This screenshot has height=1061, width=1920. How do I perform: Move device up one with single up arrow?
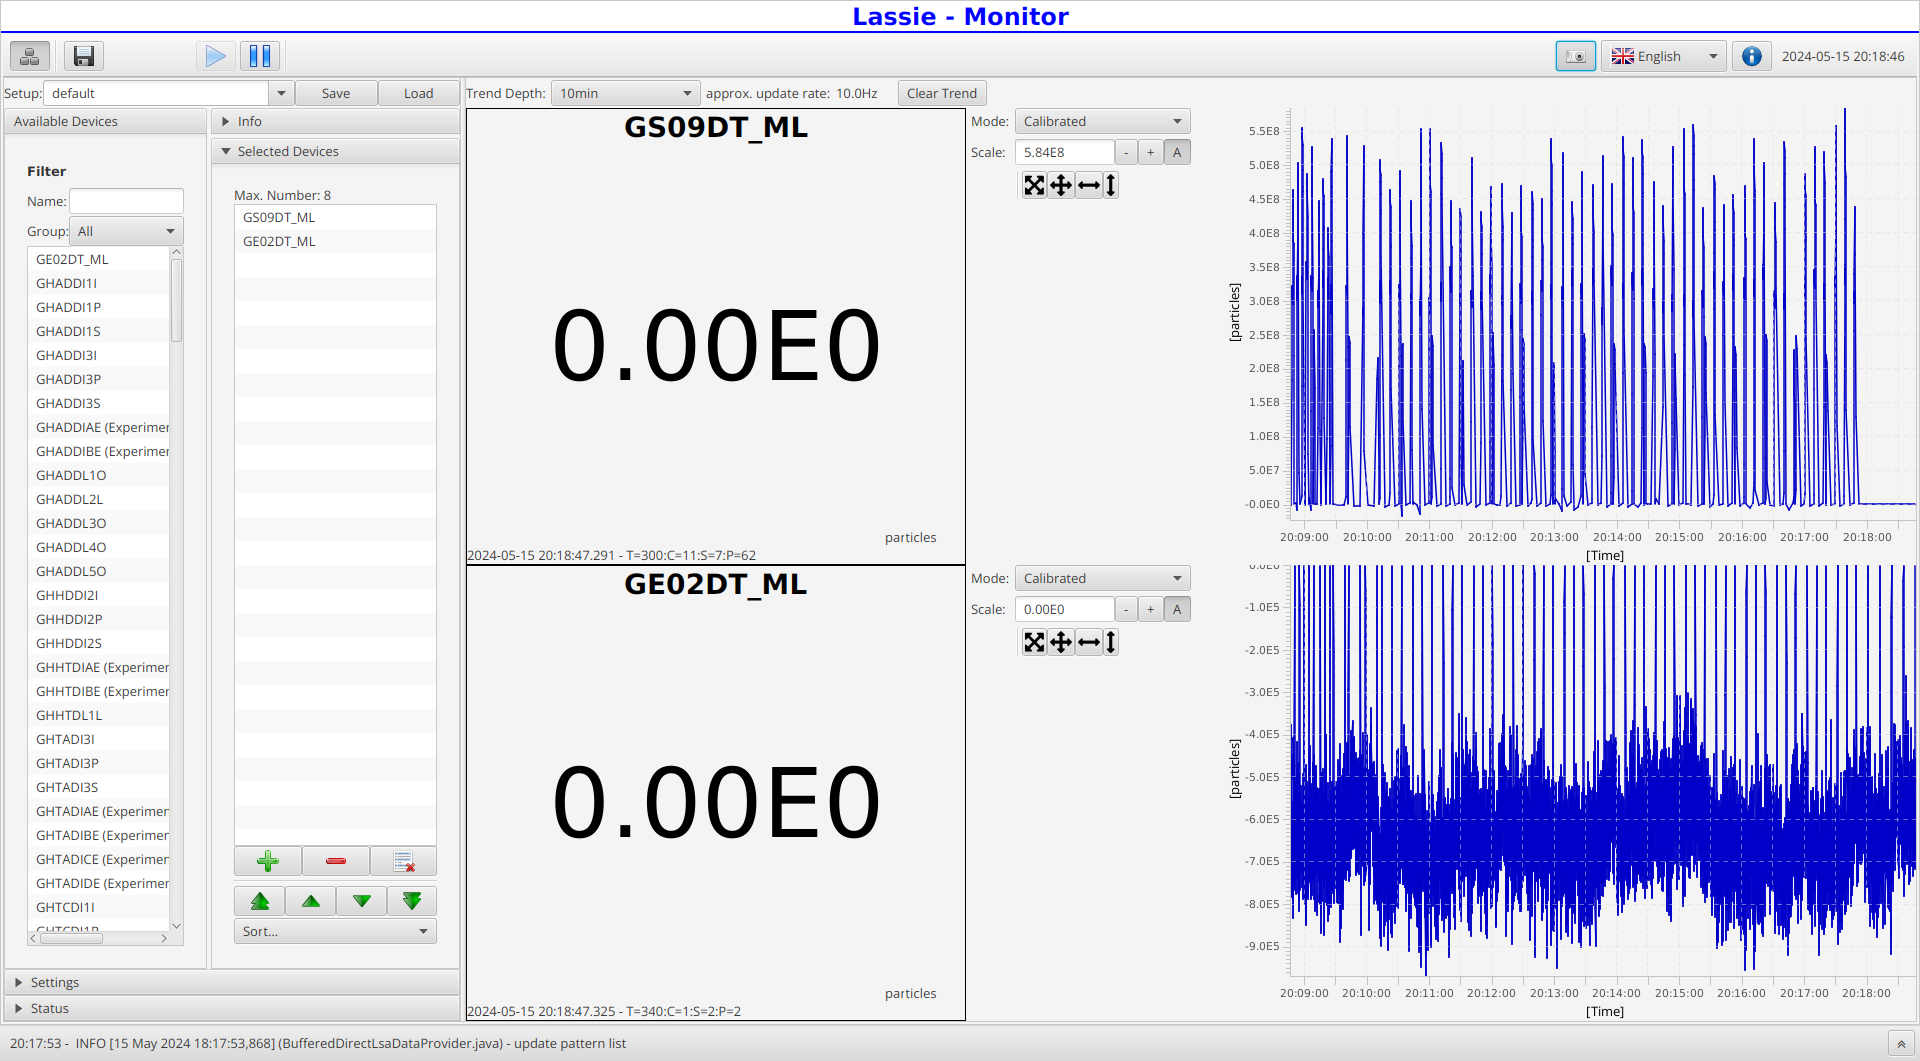(x=311, y=901)
